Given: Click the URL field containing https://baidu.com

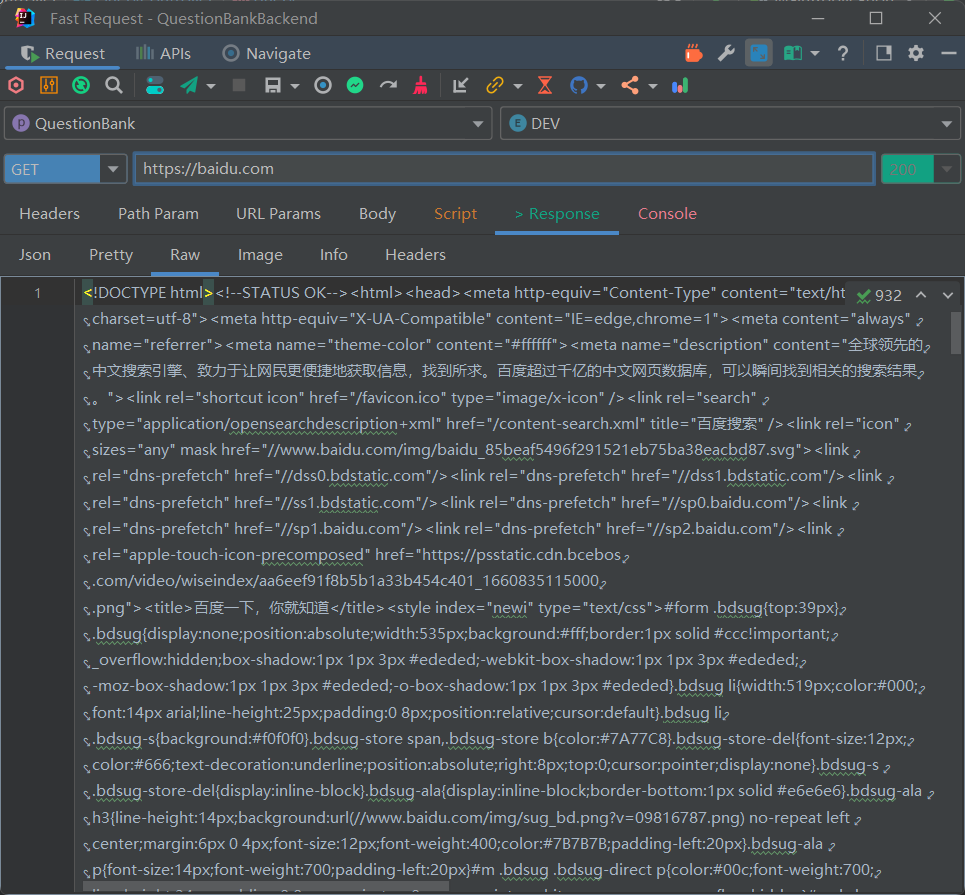Looking at the screenshot, I should [x=505, y=169].
